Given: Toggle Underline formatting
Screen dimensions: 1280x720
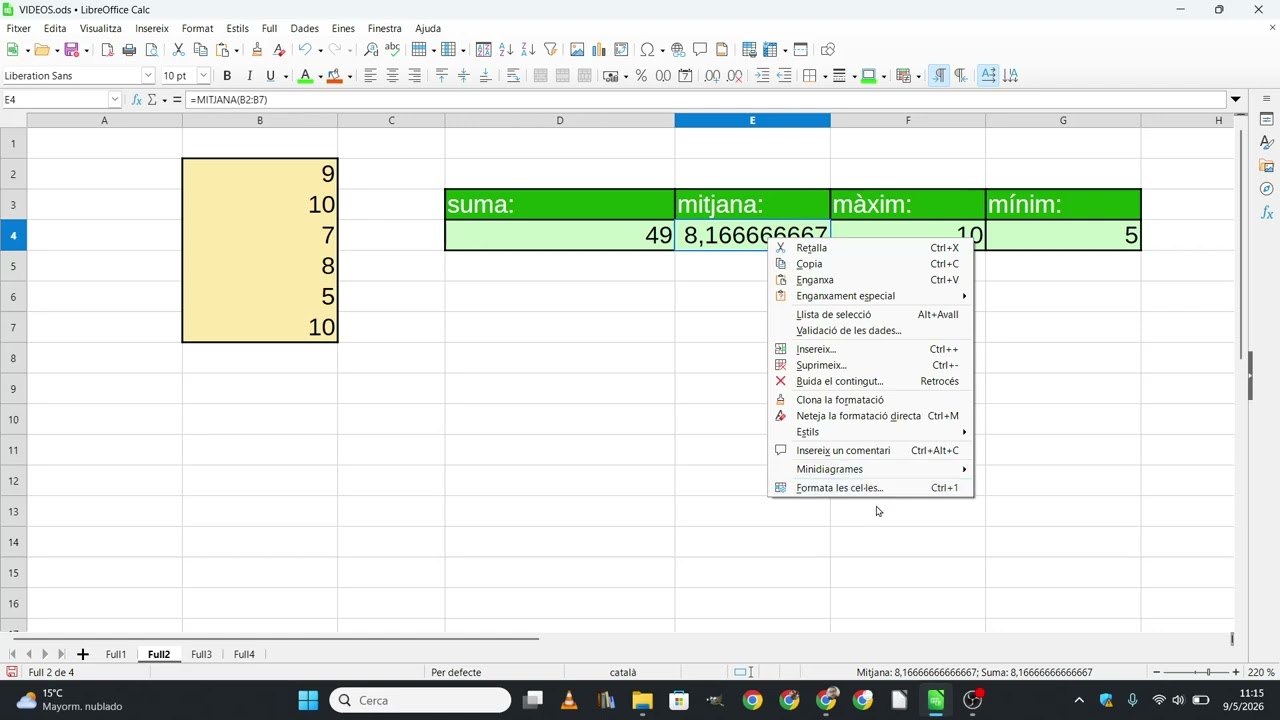Looking at the screenshot, I should tap(270, 75).
